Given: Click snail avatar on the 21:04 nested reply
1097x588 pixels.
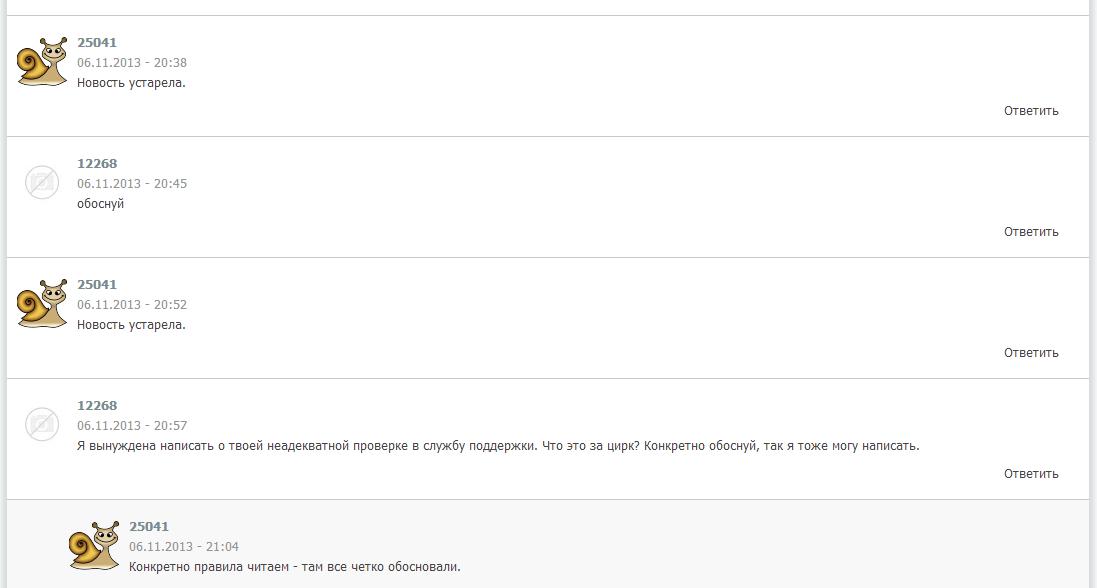Looking at the screenshot, I should coord(95,546).
